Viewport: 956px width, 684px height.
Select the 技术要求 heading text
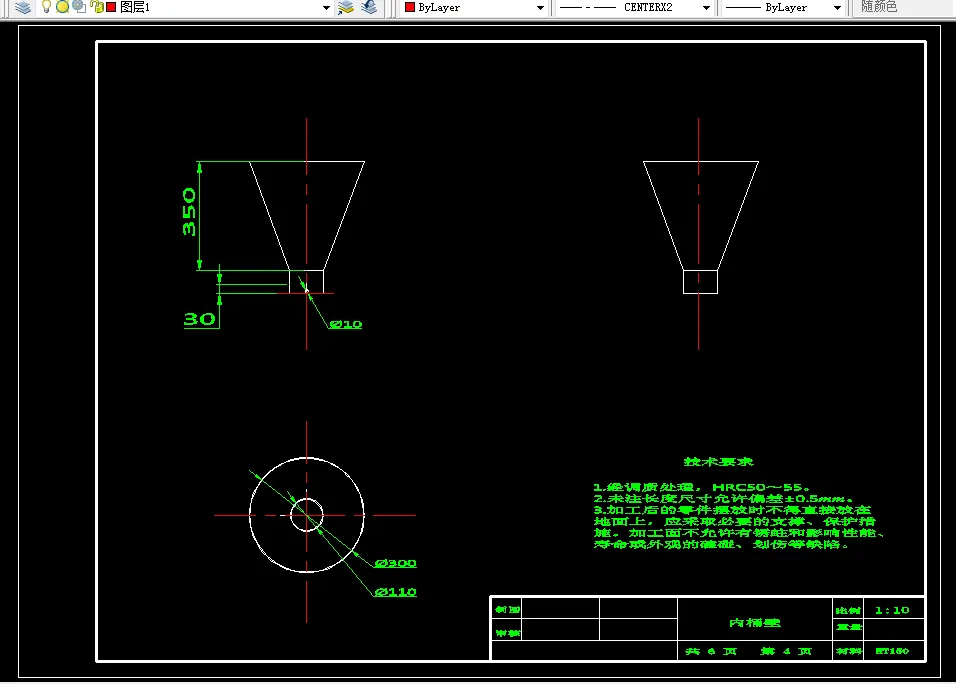click(719, 461)
